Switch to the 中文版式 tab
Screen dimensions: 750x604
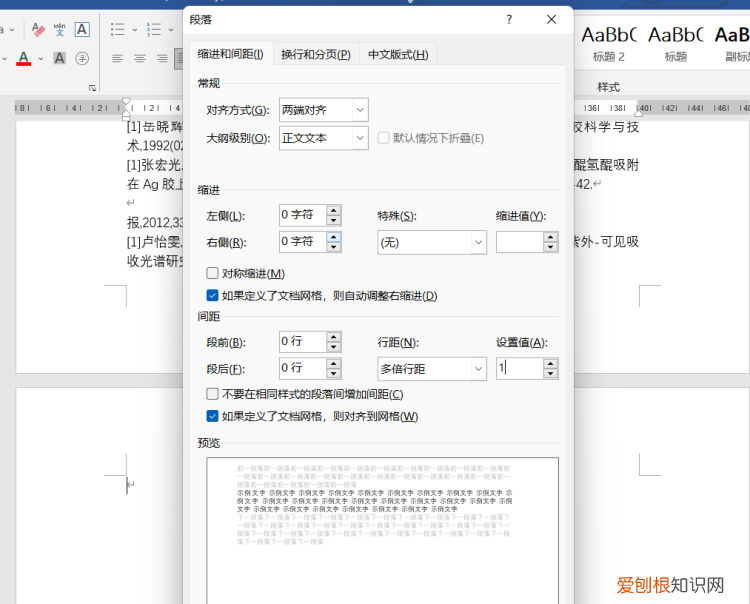(398, 55)
